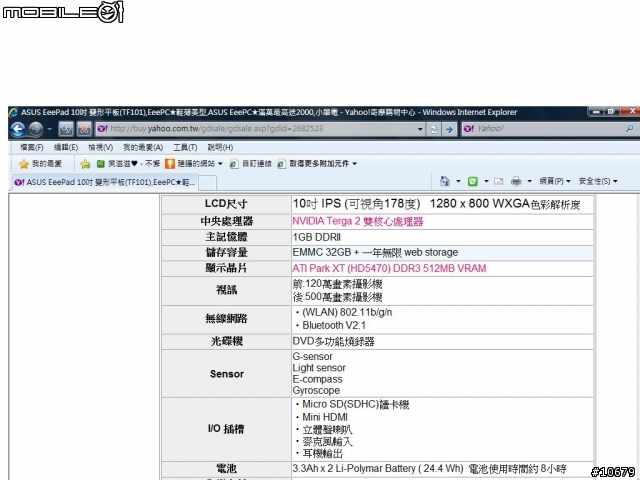Screen dimensions: 640x480
Task: Click the E-compass text line
Action: (x=317, y=379)
